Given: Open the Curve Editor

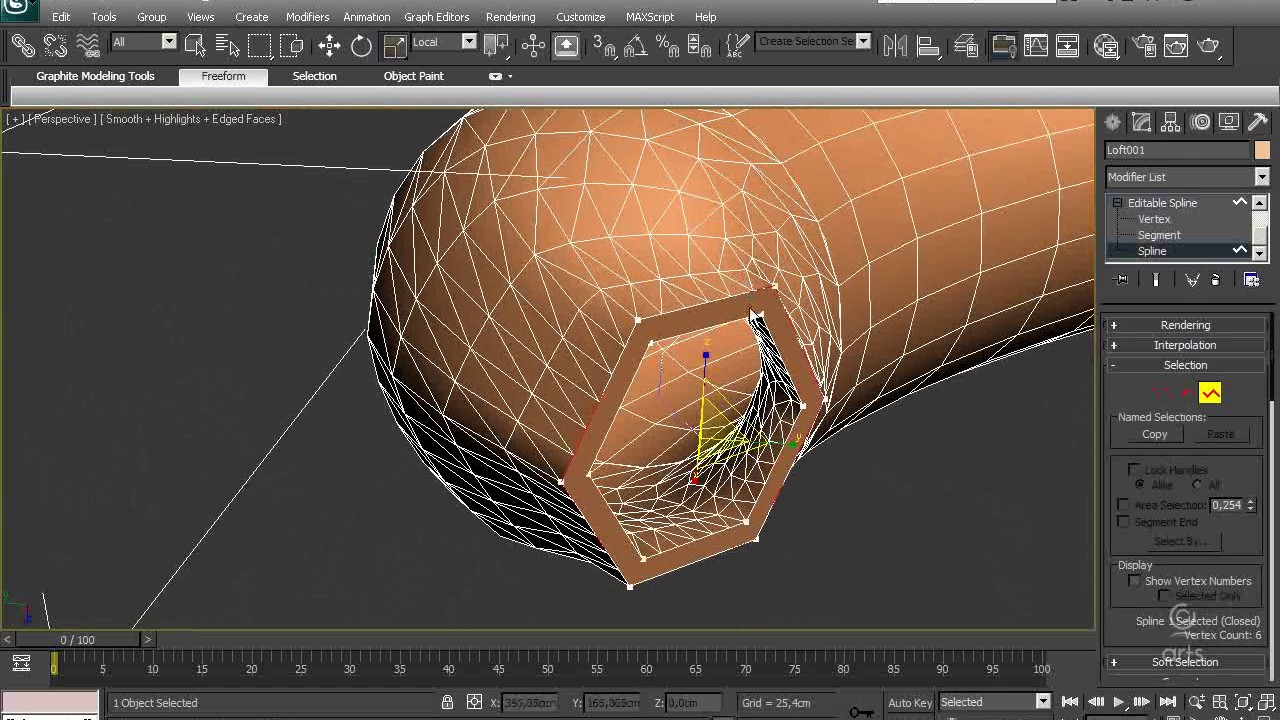Looking at the screenshot, I should (x=1035, y=44).
